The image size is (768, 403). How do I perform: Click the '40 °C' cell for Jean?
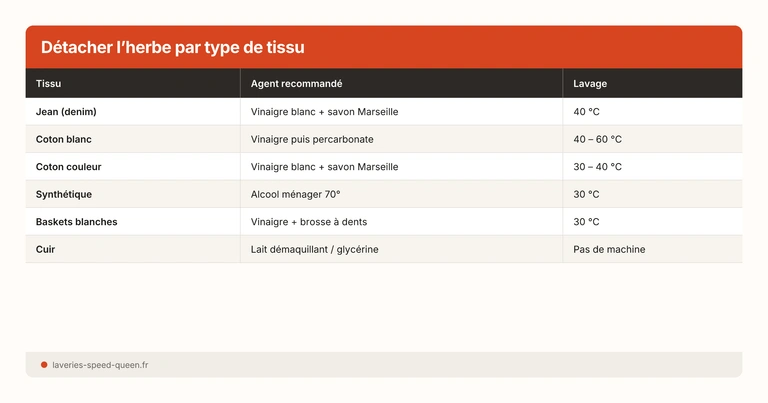(x=586, y=112)
